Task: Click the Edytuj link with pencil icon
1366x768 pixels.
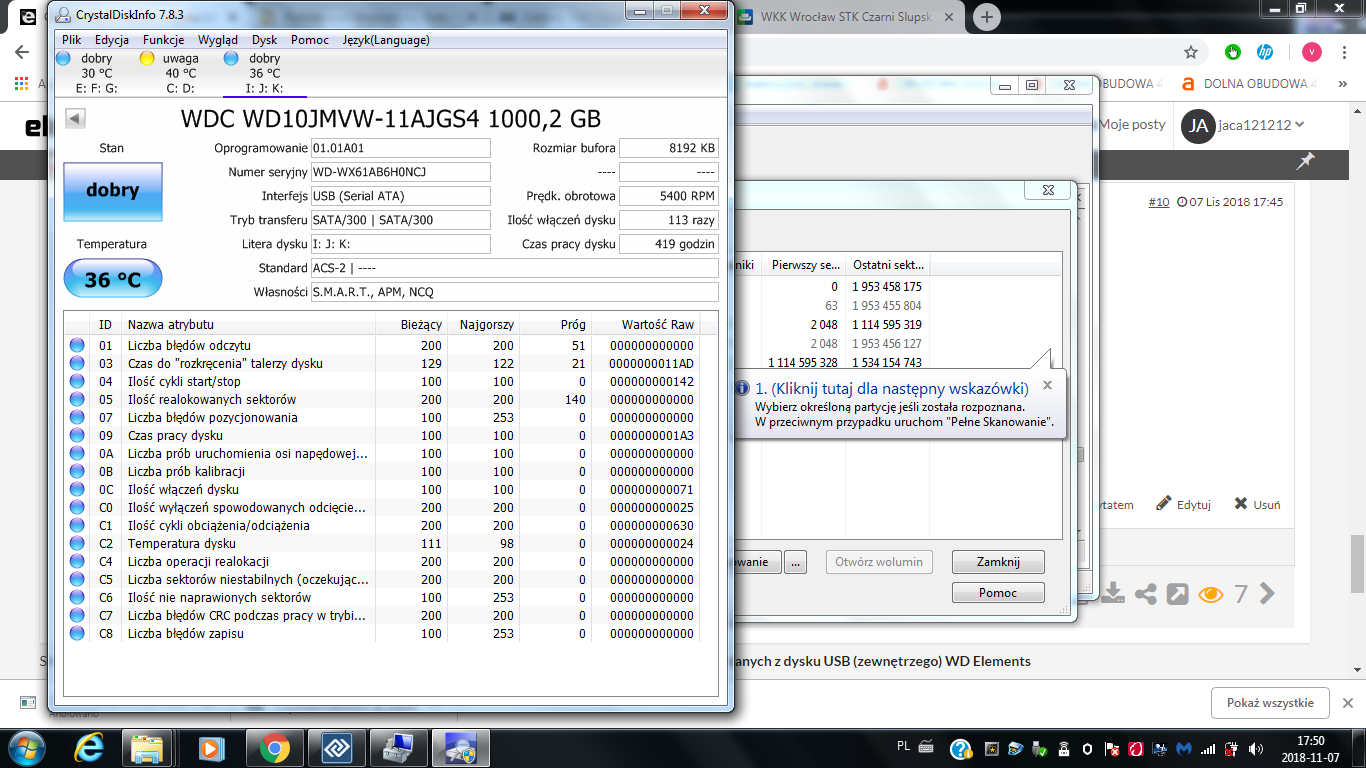Action: 1184,505
